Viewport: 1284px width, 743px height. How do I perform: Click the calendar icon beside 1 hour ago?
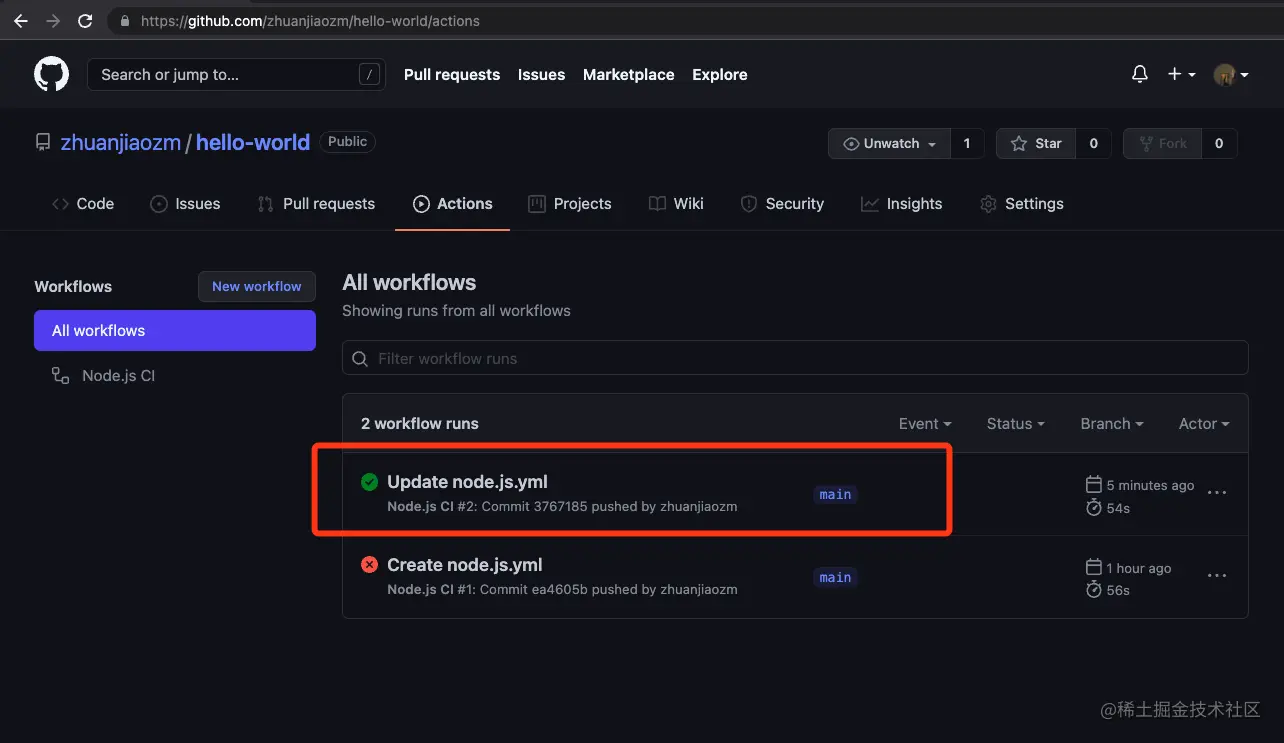(x=1093, y=568)
